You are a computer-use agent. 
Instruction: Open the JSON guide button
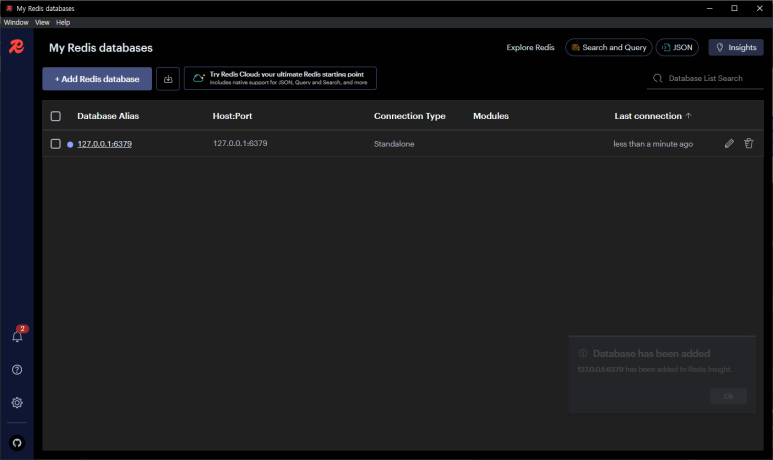tap(677, 47)
